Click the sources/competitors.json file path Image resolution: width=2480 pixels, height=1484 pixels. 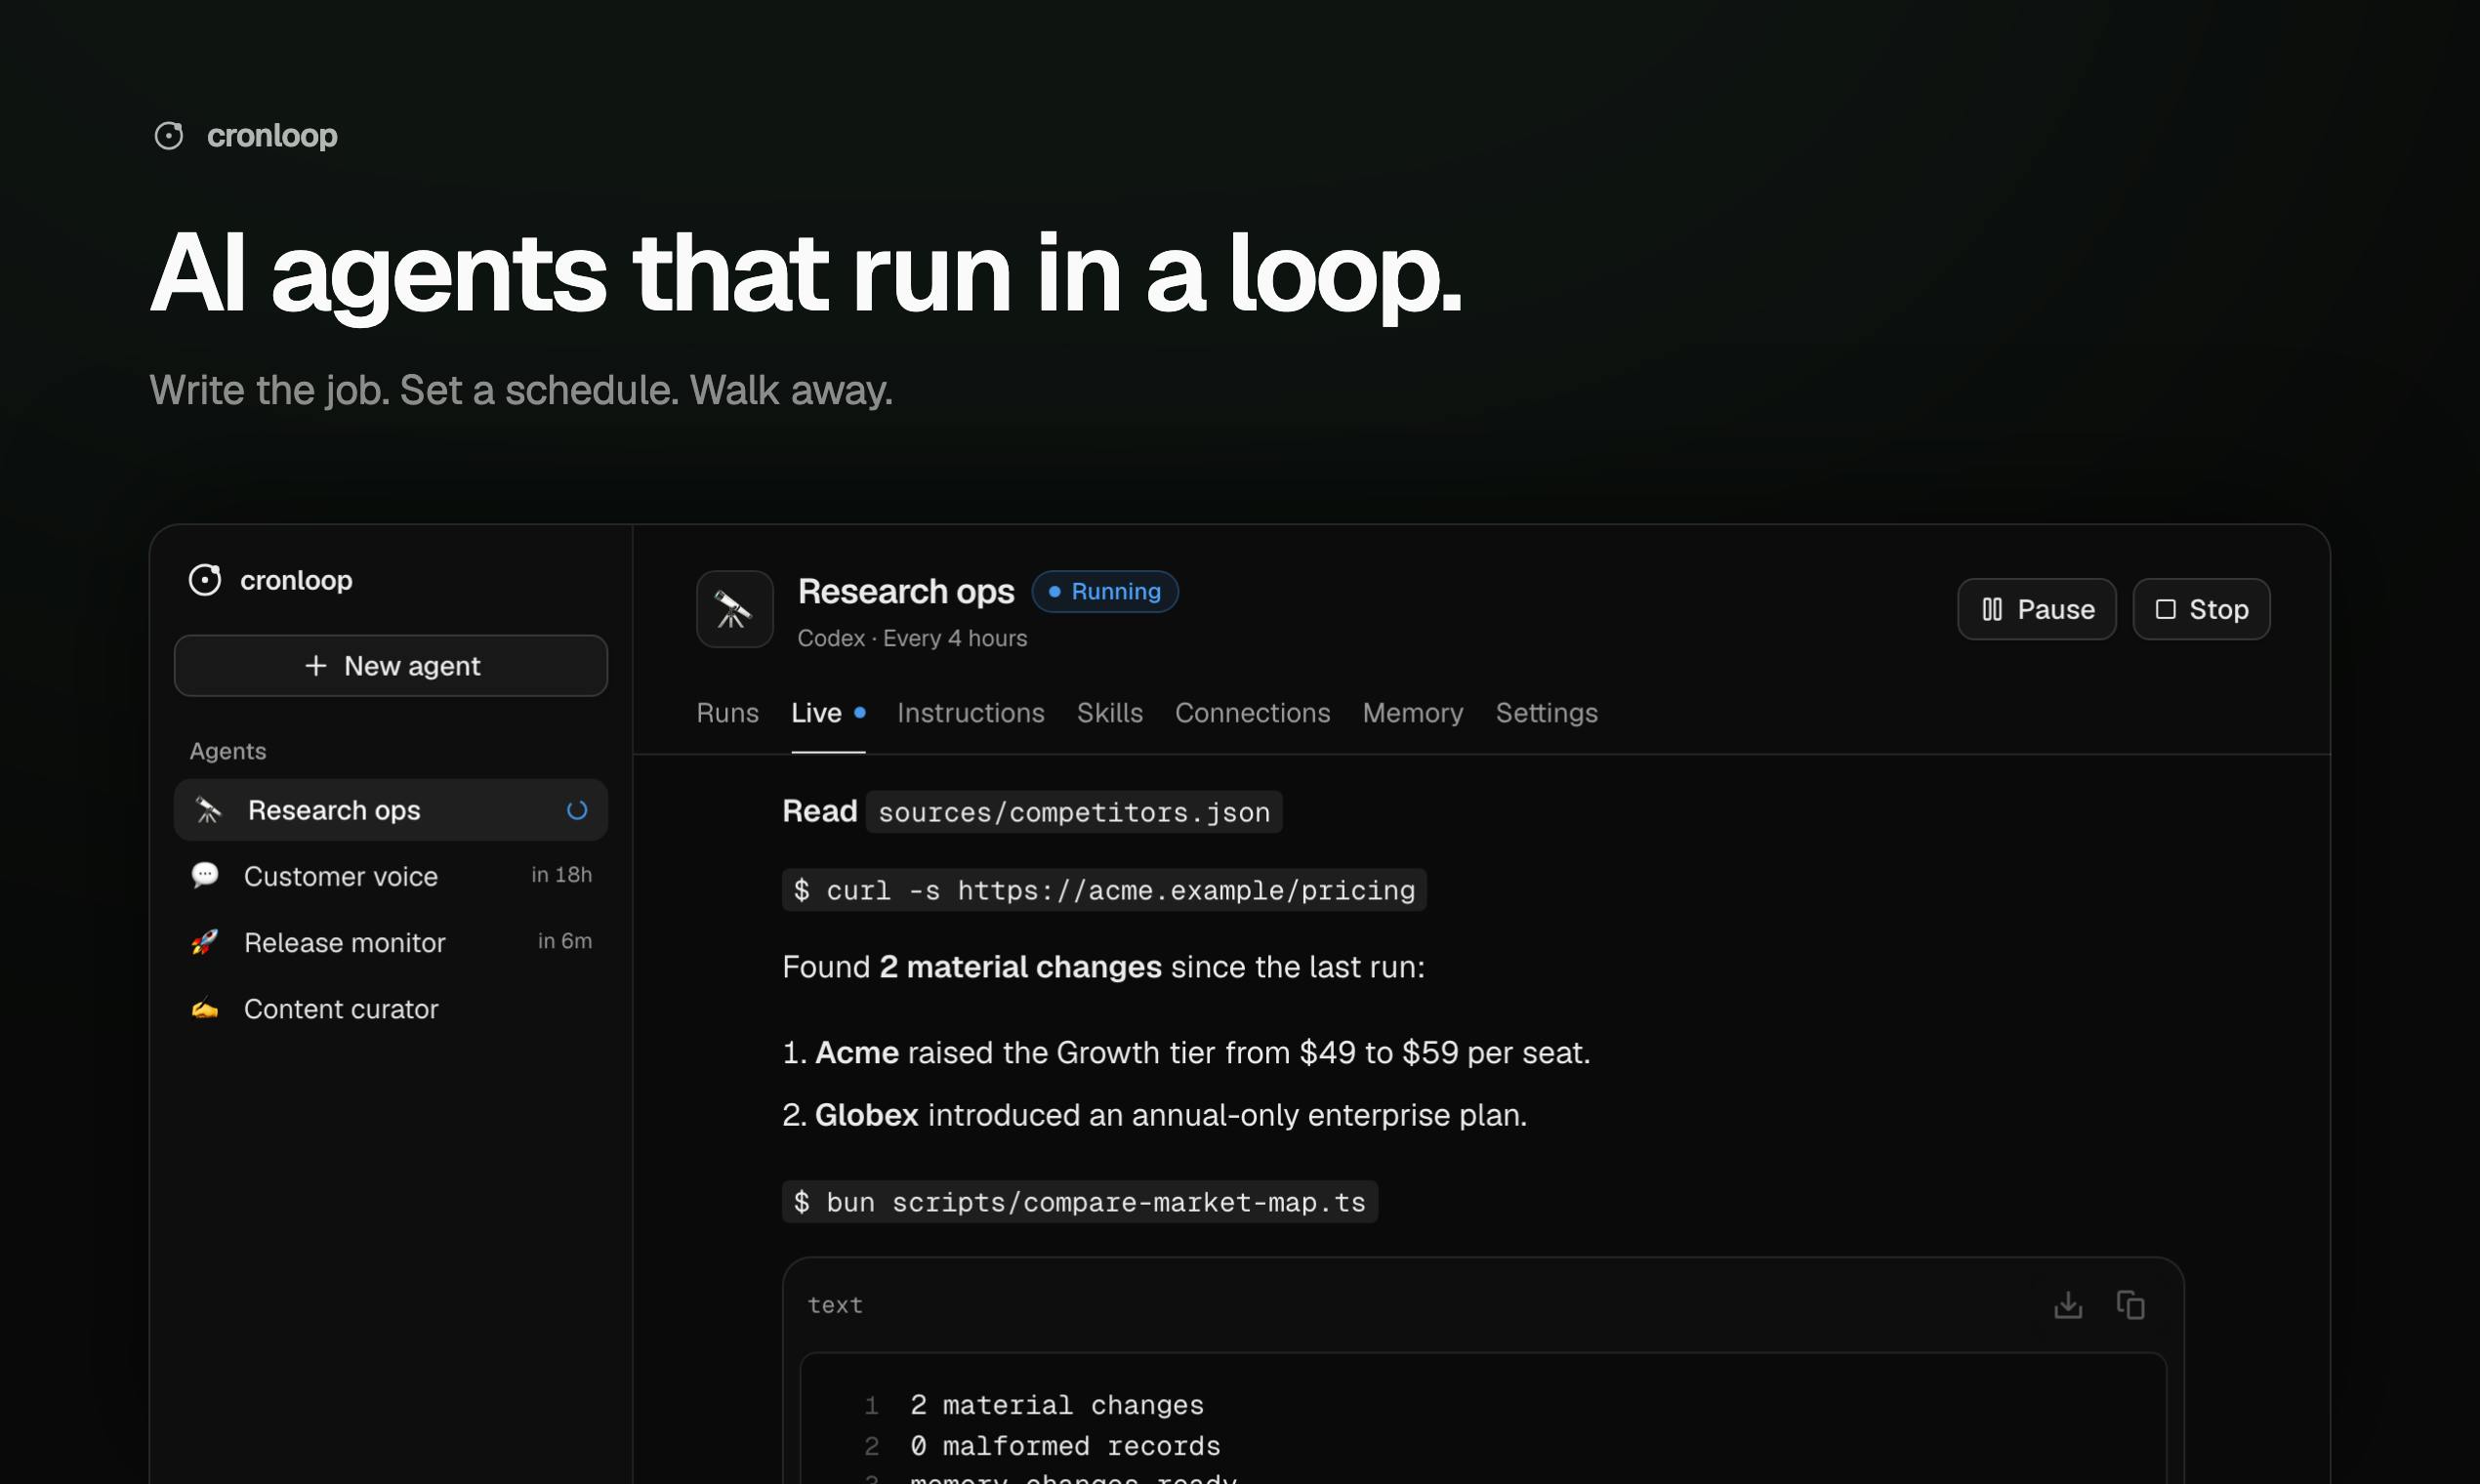1074,812
